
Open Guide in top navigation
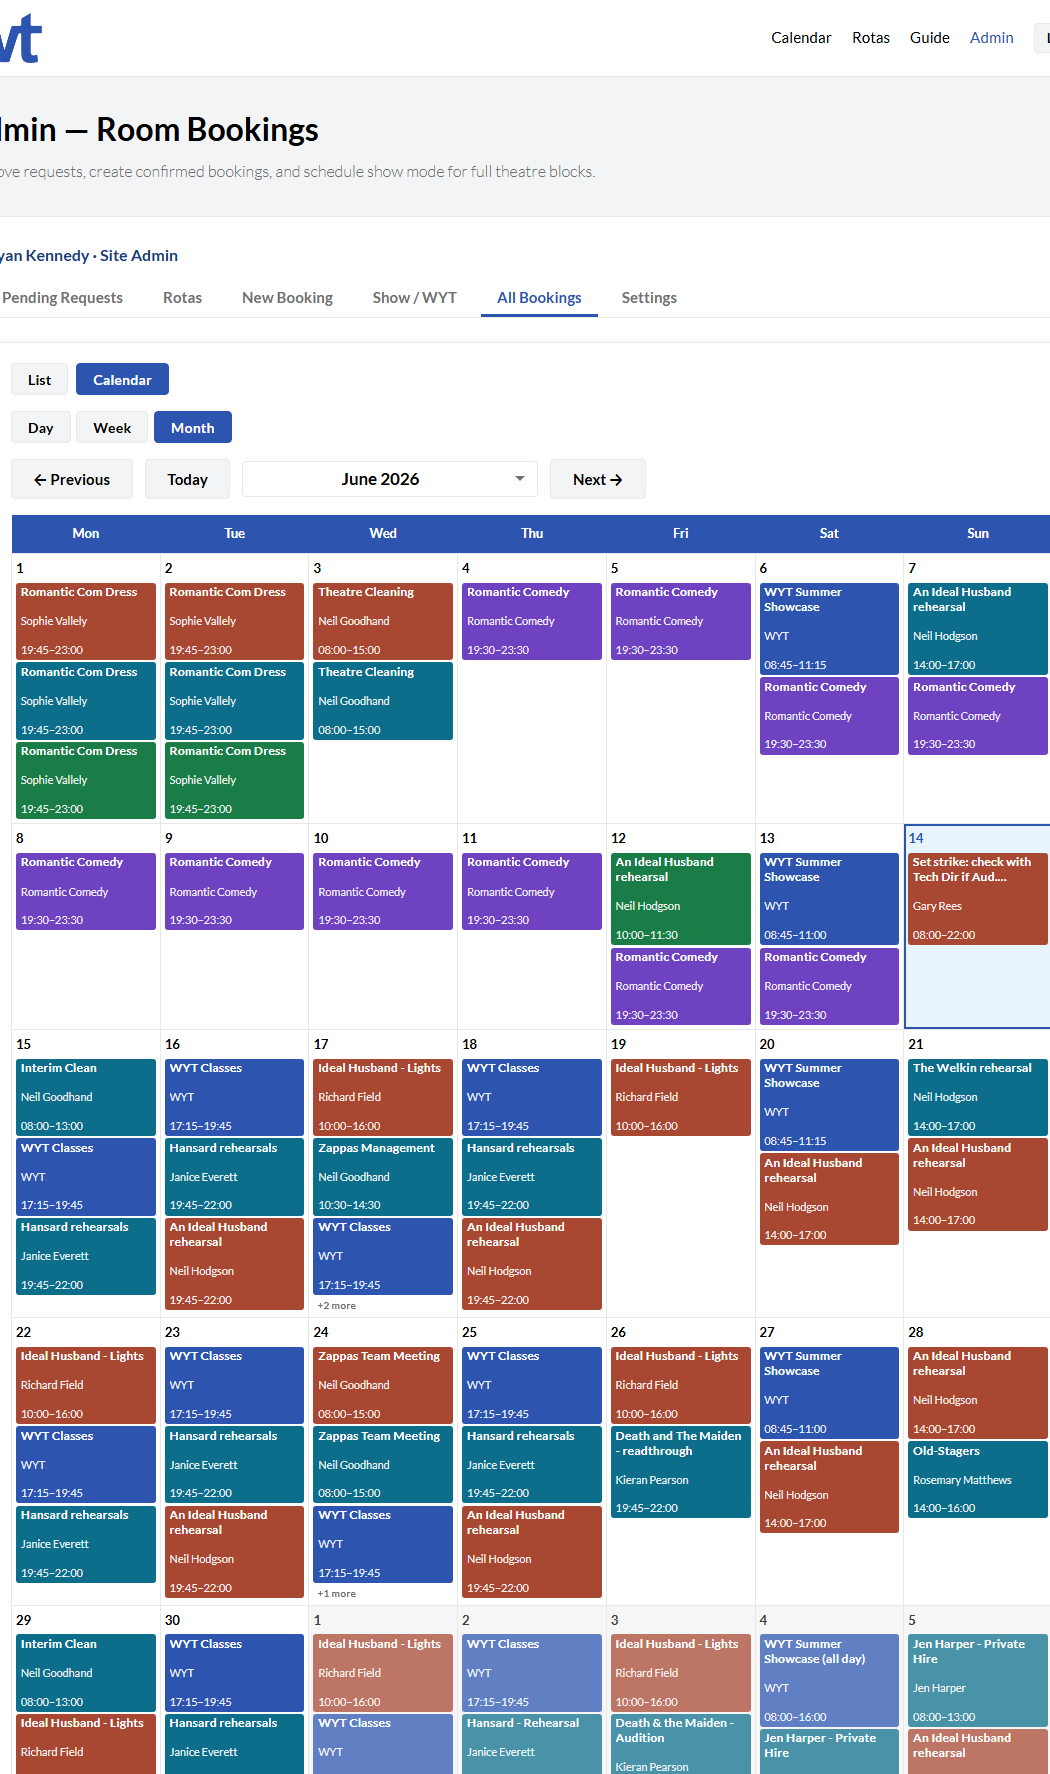[930, 37]
